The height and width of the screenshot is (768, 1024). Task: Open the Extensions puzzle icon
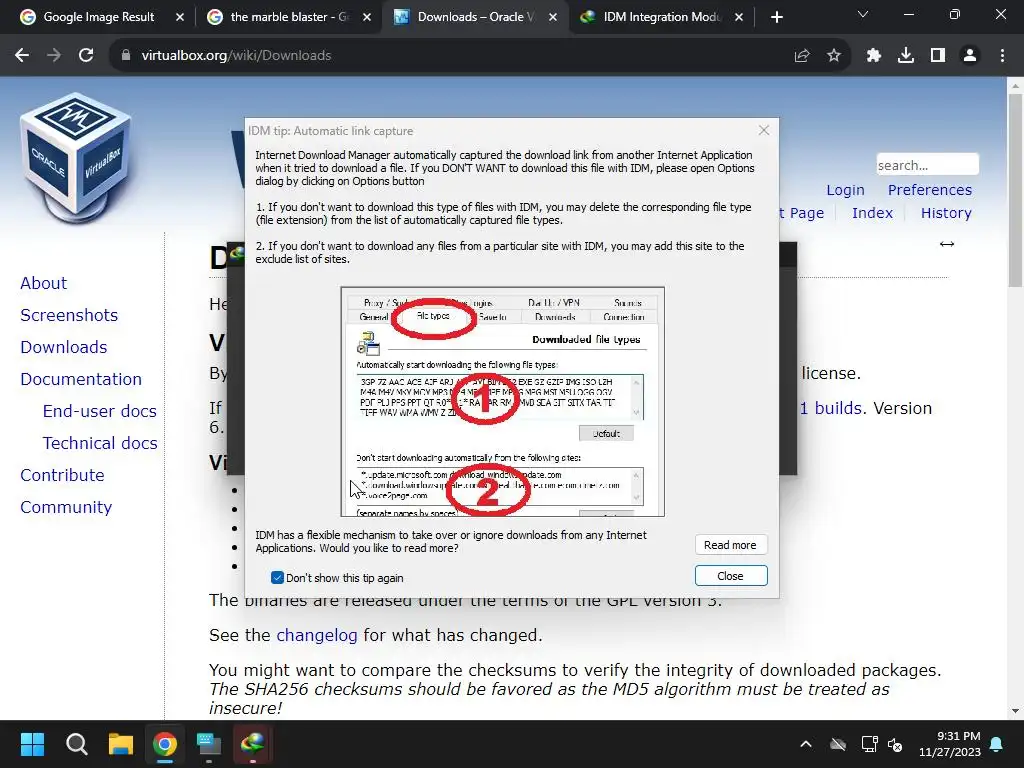tap(874, 56)
